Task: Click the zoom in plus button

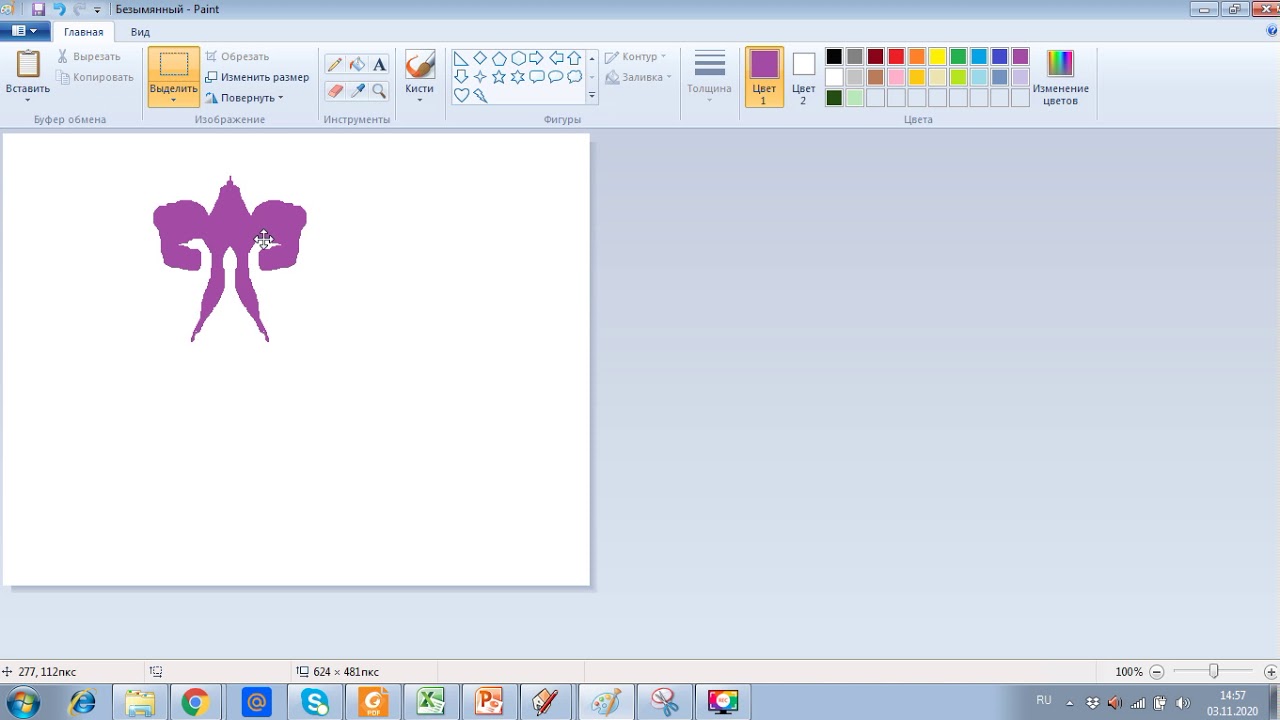Action: (x=1271, y=672)
